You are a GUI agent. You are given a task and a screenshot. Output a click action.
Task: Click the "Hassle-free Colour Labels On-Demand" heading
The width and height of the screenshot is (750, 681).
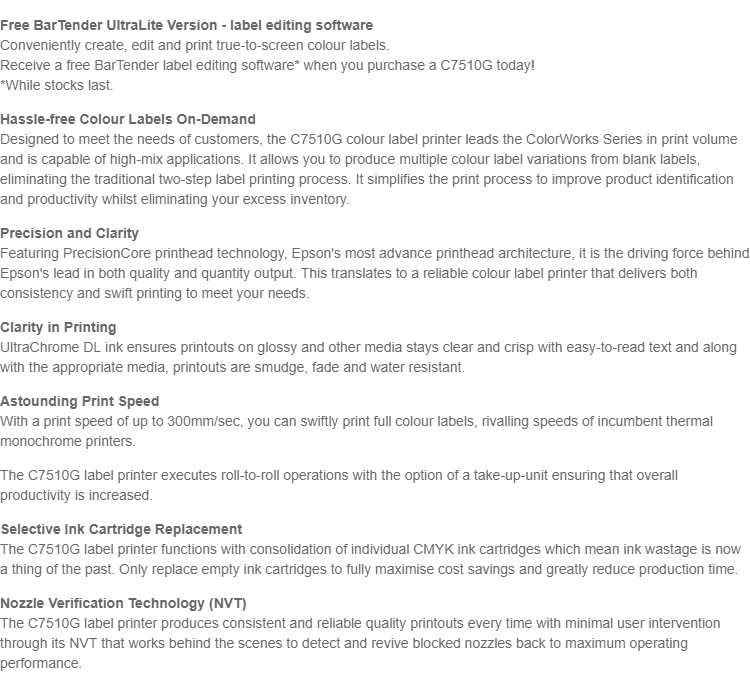pos(128,119)
